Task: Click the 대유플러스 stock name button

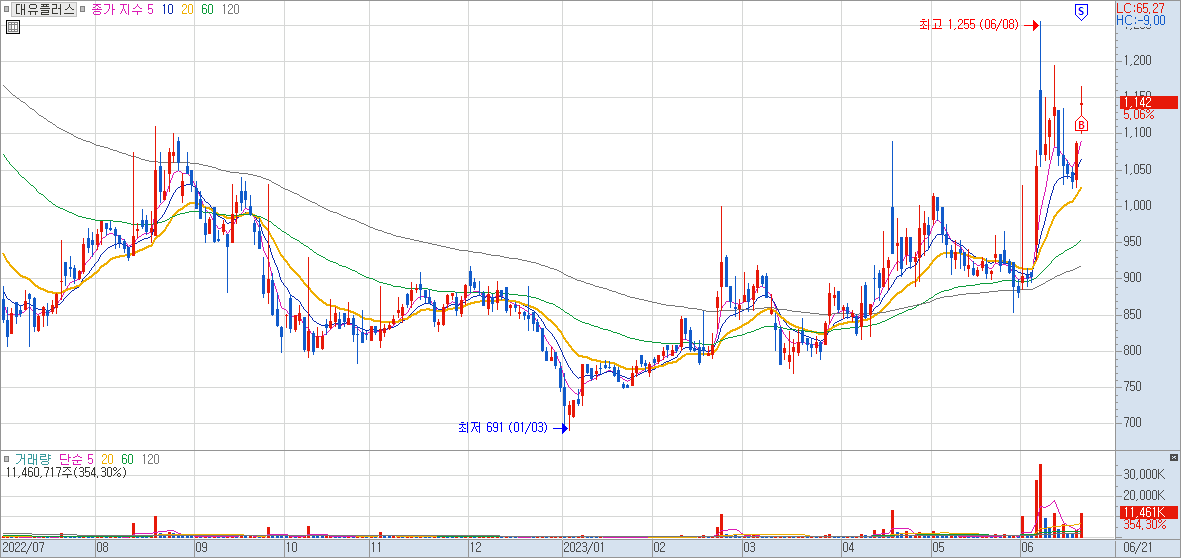Action: coord(45,10)
